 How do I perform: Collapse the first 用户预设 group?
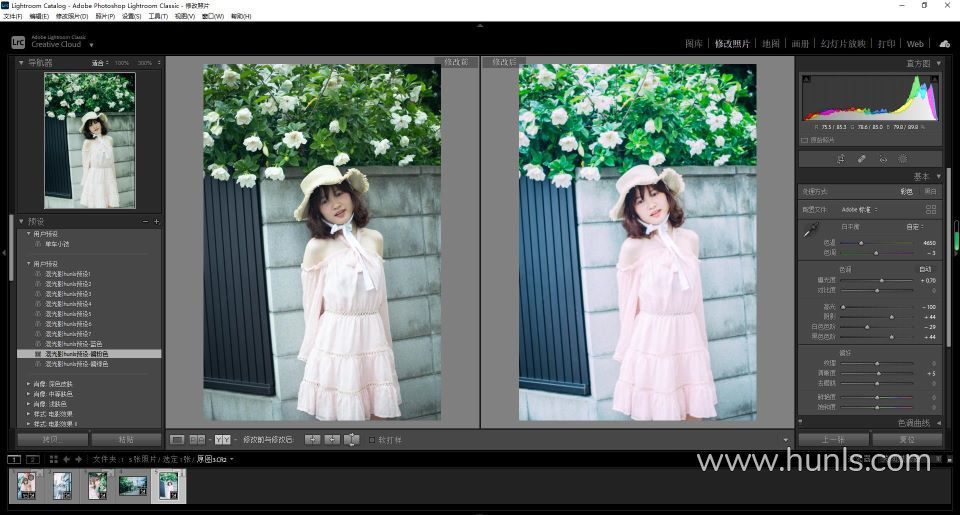pyautogui.click(x=28, y=234)
